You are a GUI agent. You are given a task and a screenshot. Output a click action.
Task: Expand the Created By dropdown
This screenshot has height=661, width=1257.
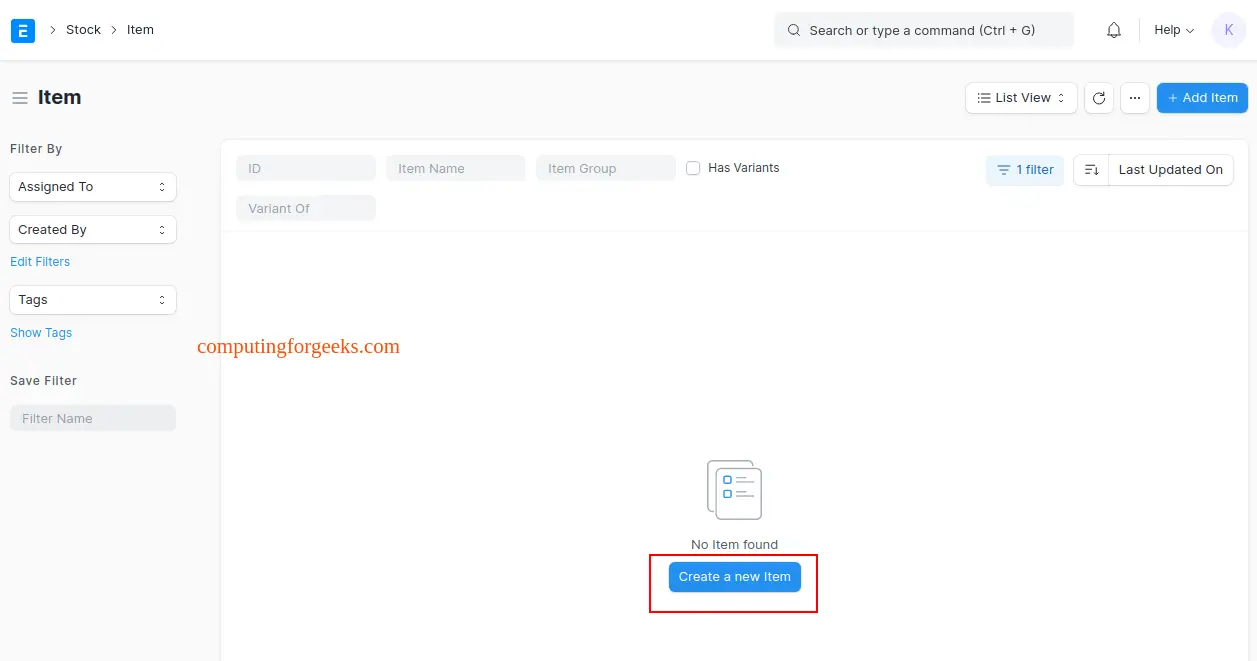pos(92,229)
